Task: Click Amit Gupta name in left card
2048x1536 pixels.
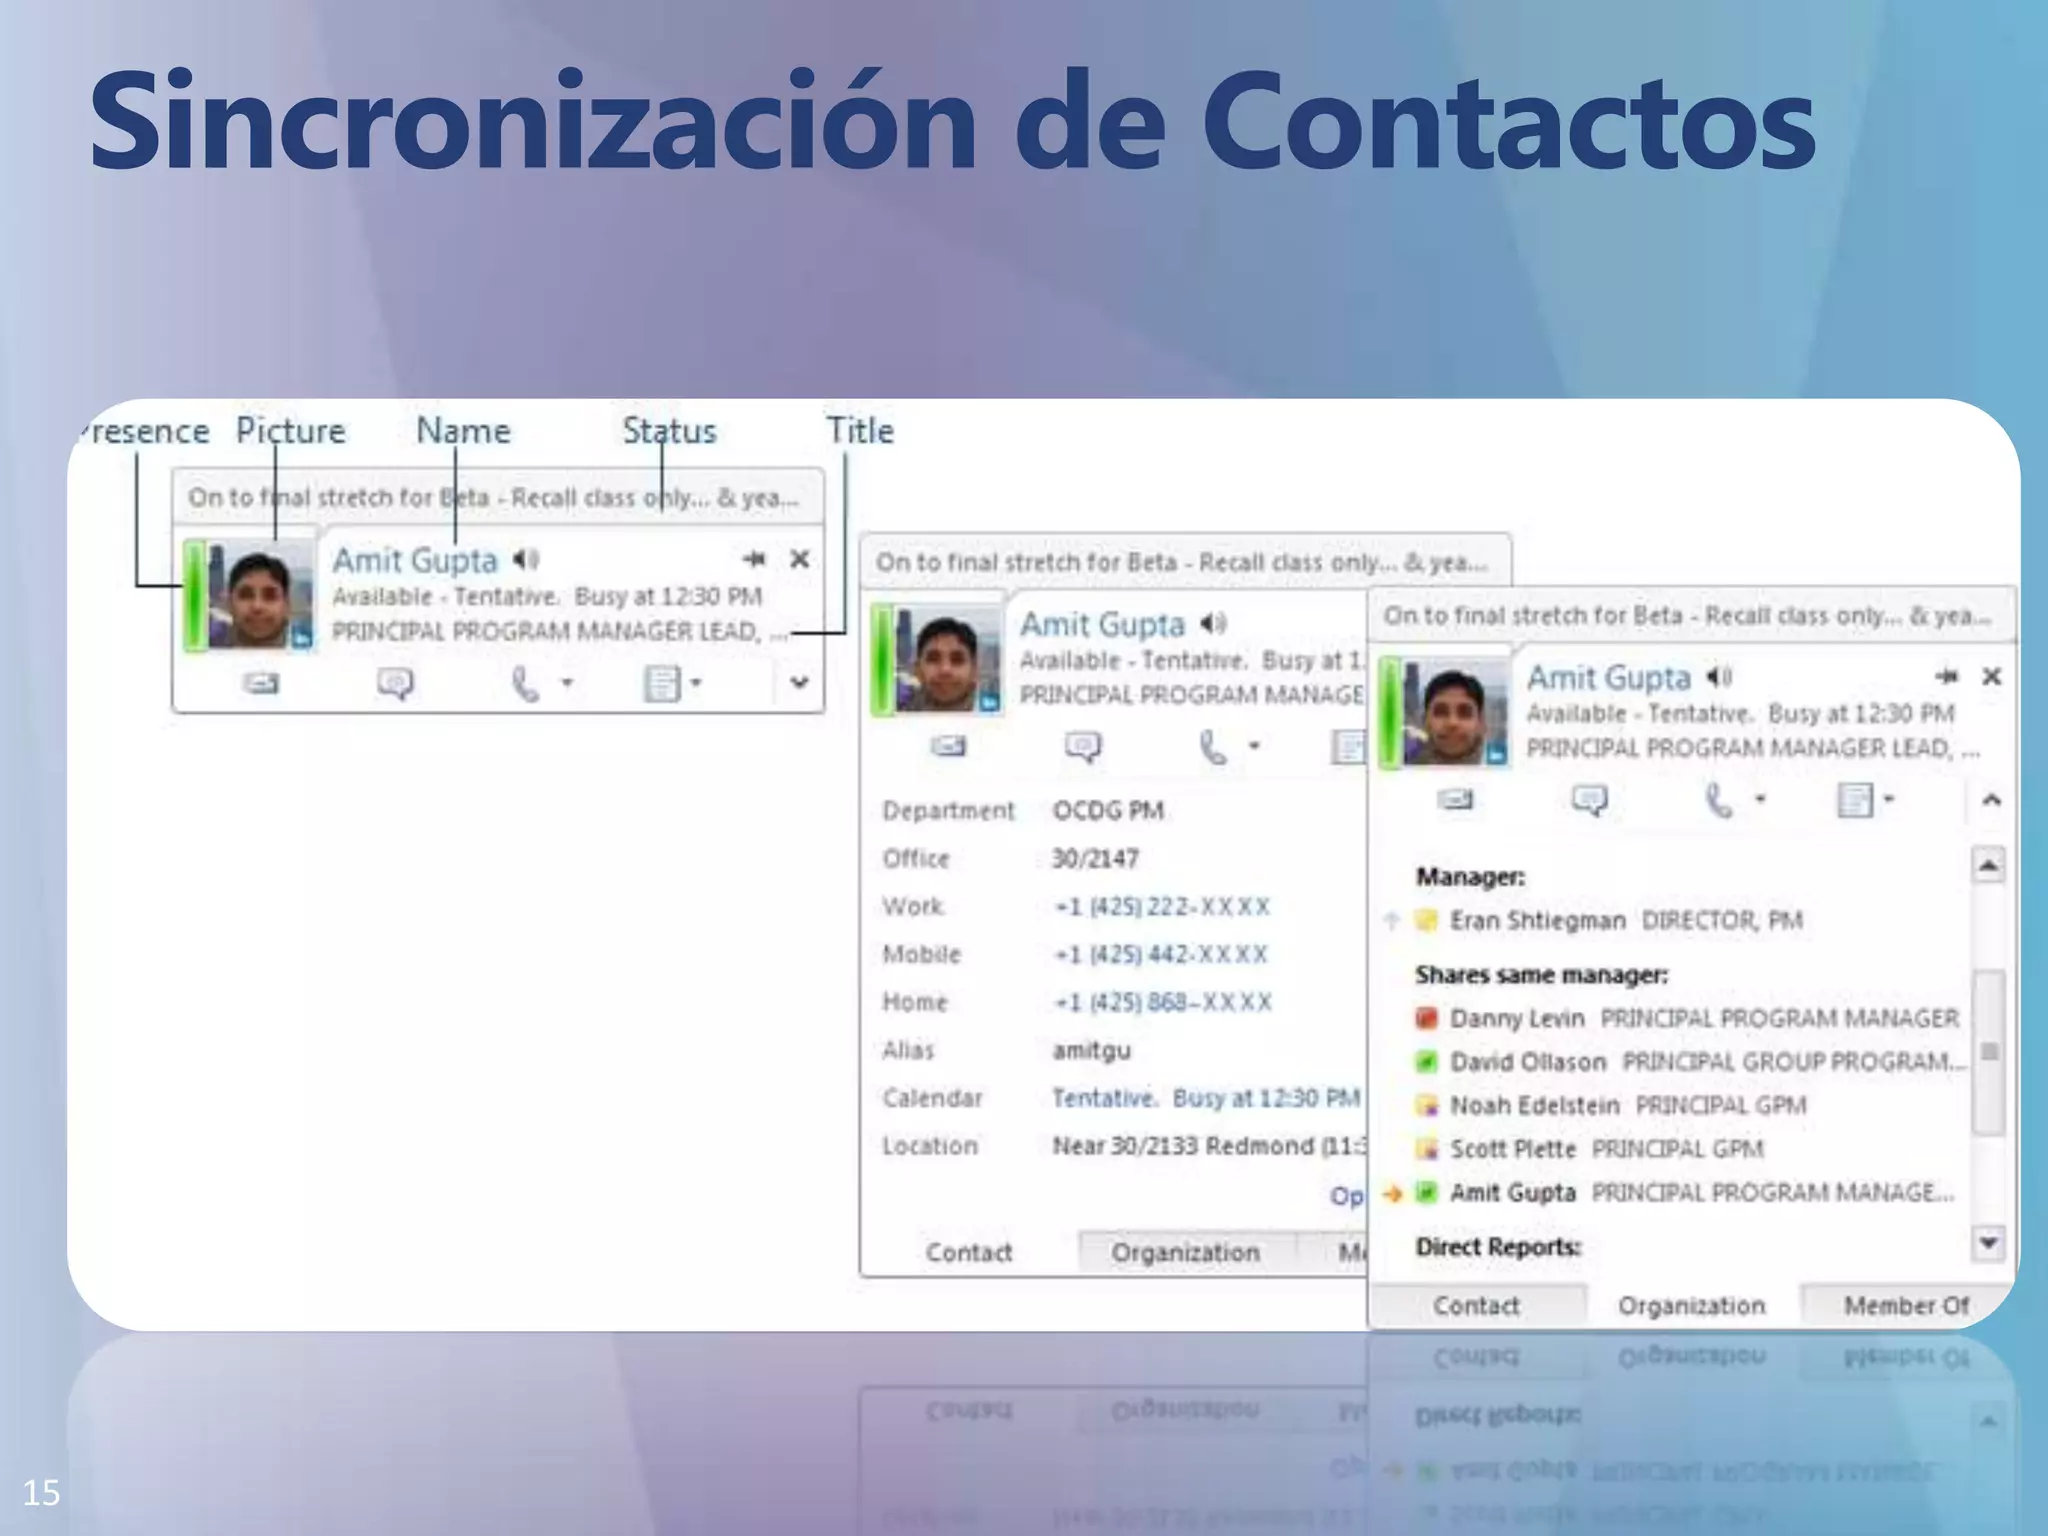Action: (x=415, y=560)
